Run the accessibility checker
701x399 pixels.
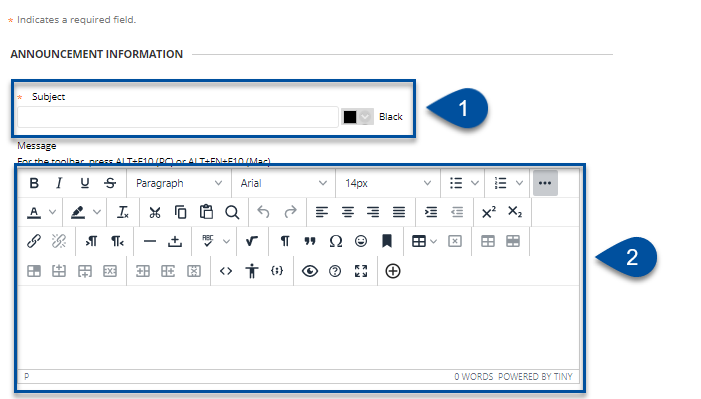pos(252,271)
